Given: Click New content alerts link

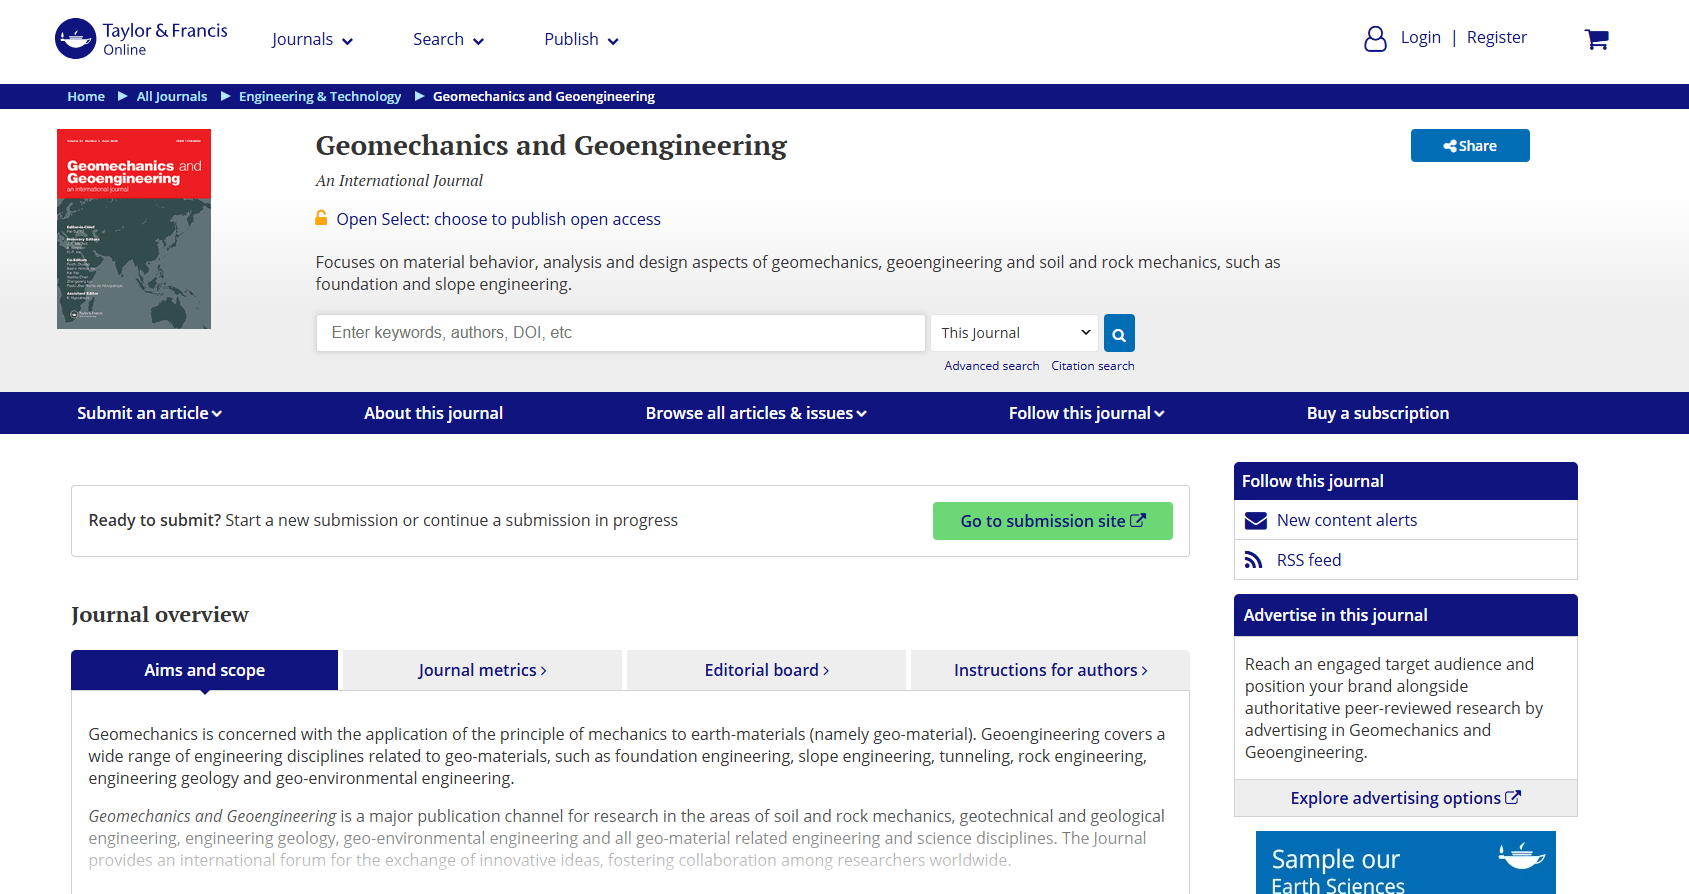Looking at the screenshot, I should [x=1346, y=520].
